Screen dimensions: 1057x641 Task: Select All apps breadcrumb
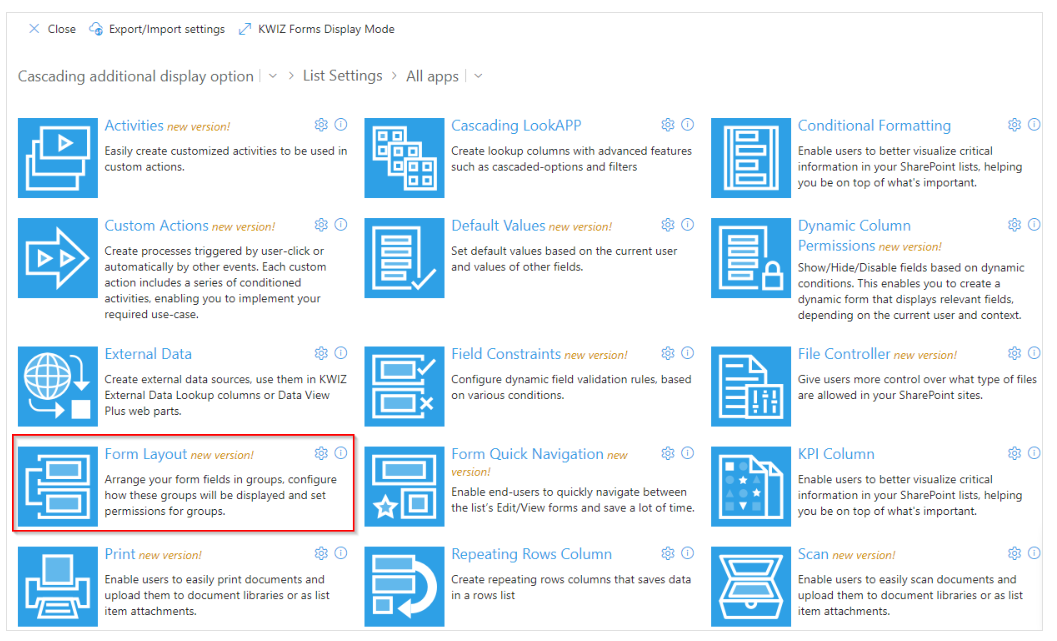pos(432,76)
